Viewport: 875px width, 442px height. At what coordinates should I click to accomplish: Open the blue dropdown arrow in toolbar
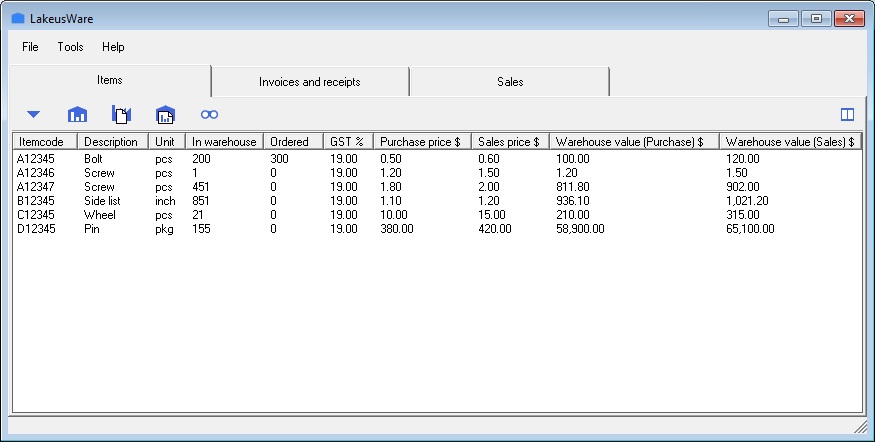[x=33, y=114]
